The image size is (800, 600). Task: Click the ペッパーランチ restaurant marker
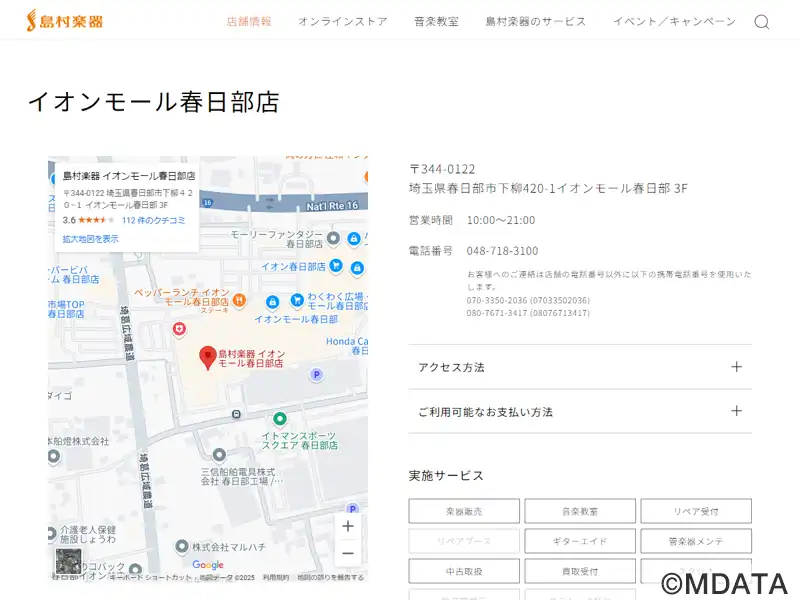[239, 301]
